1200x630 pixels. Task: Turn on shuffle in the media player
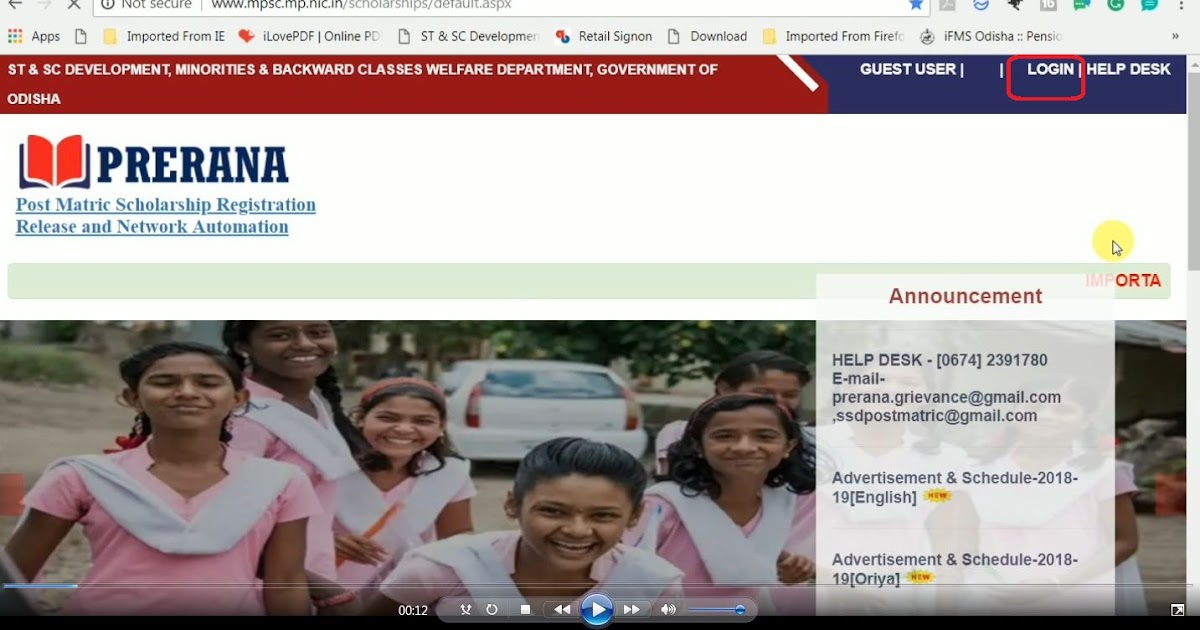pos(466,609)
